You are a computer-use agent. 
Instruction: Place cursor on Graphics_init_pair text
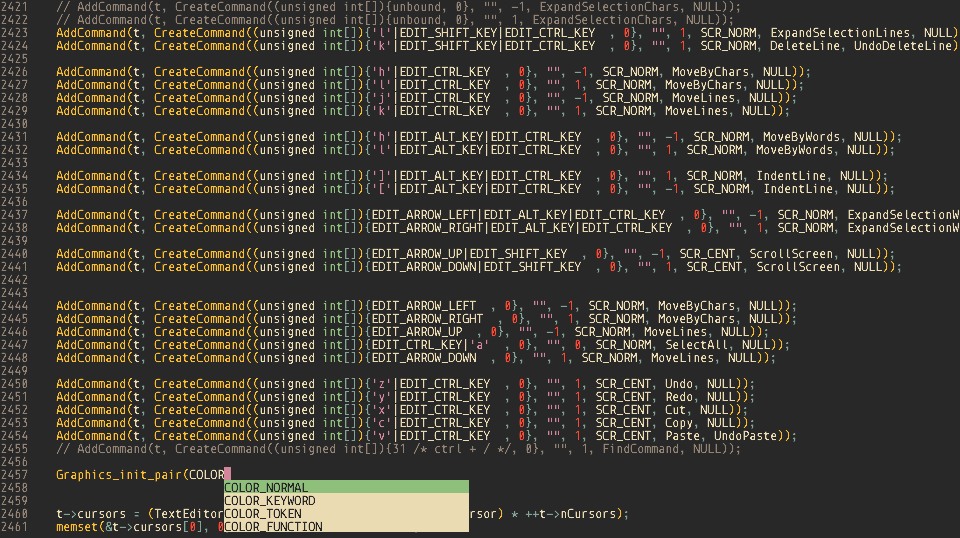click(x=119, y=475)
